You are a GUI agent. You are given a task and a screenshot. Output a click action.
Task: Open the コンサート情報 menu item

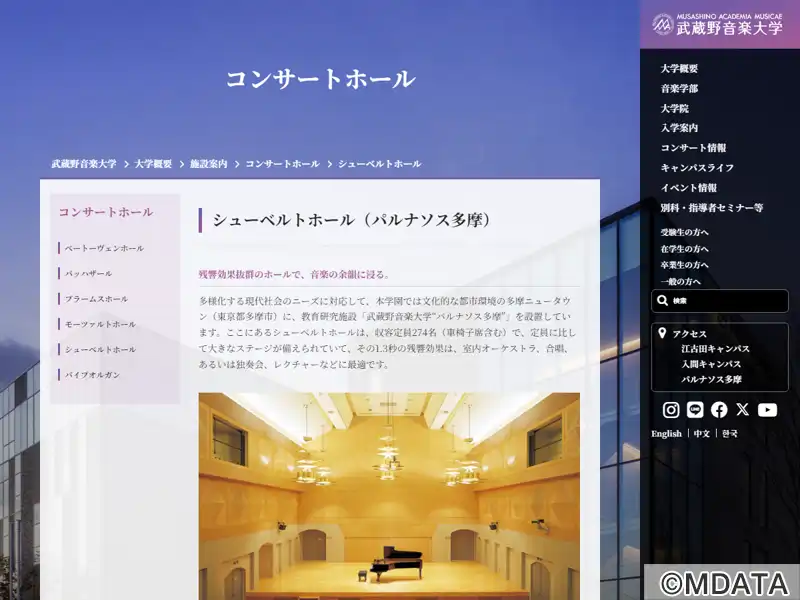click(x=693, y=148)
